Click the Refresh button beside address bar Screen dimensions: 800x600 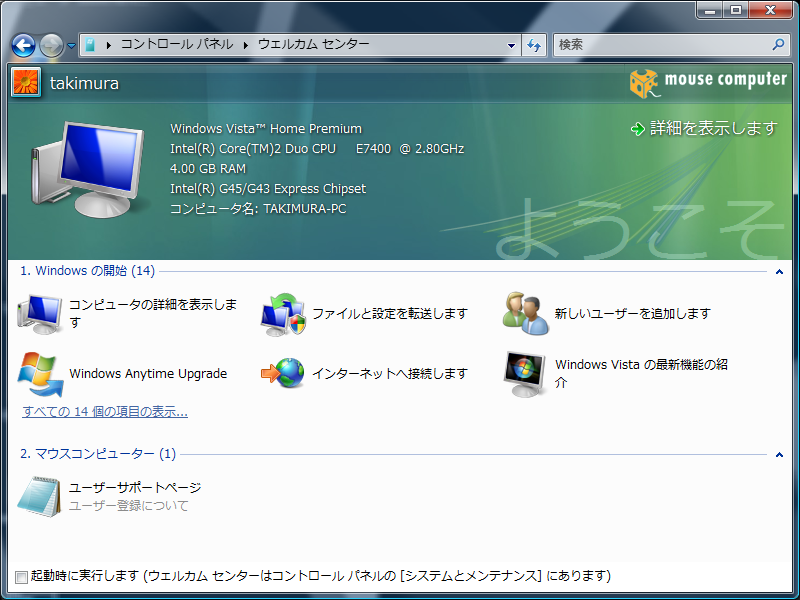pyautogui.click(x=534, y=45)
